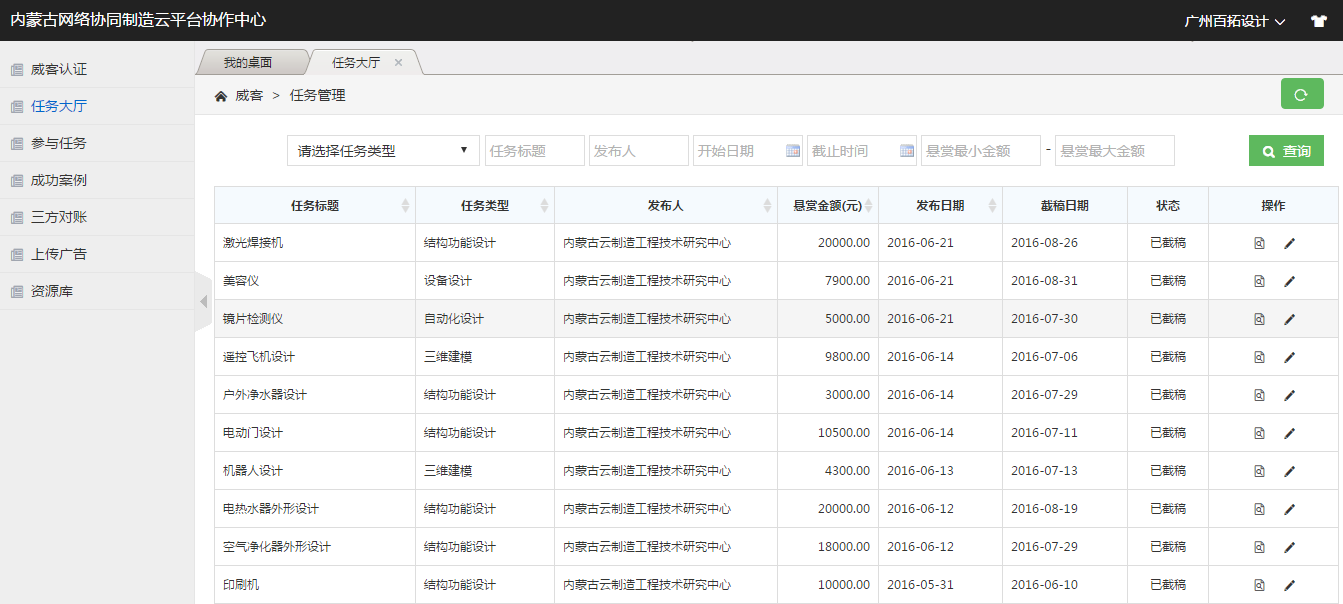Open 参与任务 in the sidebar
This screenshot has height=604, width=1343.
[x=59, y=143]
